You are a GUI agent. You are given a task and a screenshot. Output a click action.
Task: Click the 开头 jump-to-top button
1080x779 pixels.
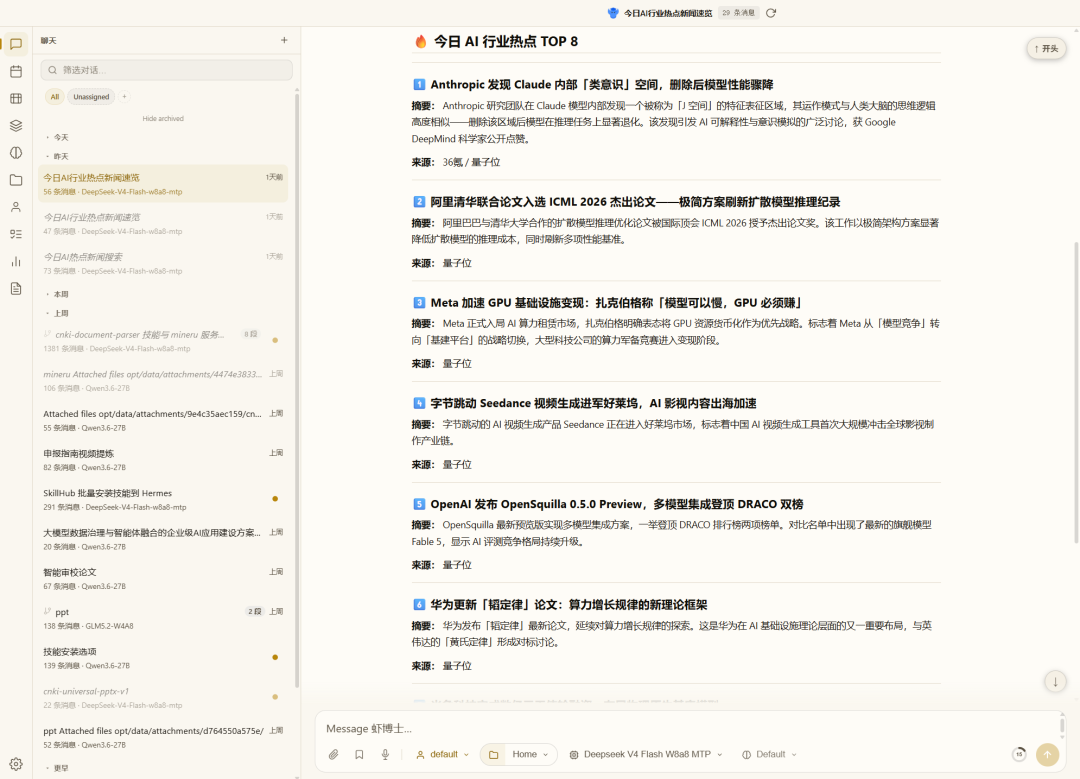1046,49
